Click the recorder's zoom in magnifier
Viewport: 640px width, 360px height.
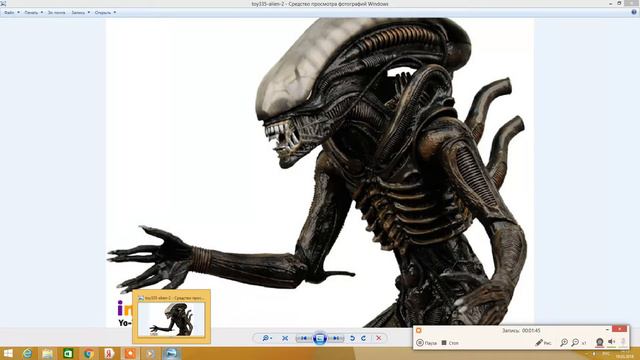coord(564,343)
